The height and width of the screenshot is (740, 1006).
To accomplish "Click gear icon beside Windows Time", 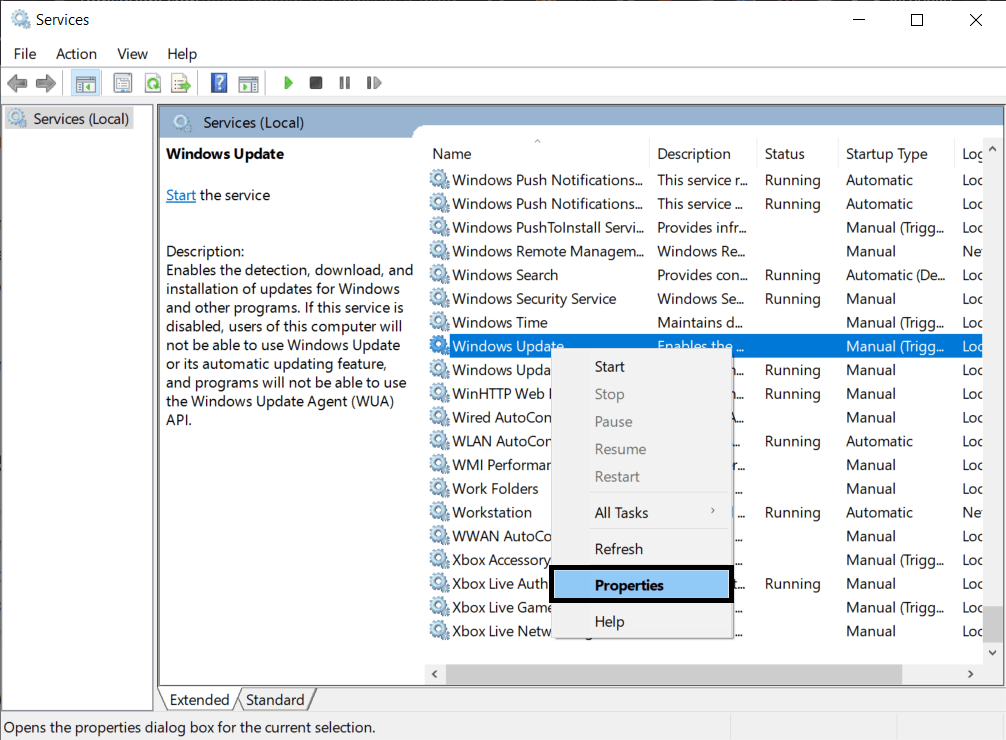I will 439,322.
